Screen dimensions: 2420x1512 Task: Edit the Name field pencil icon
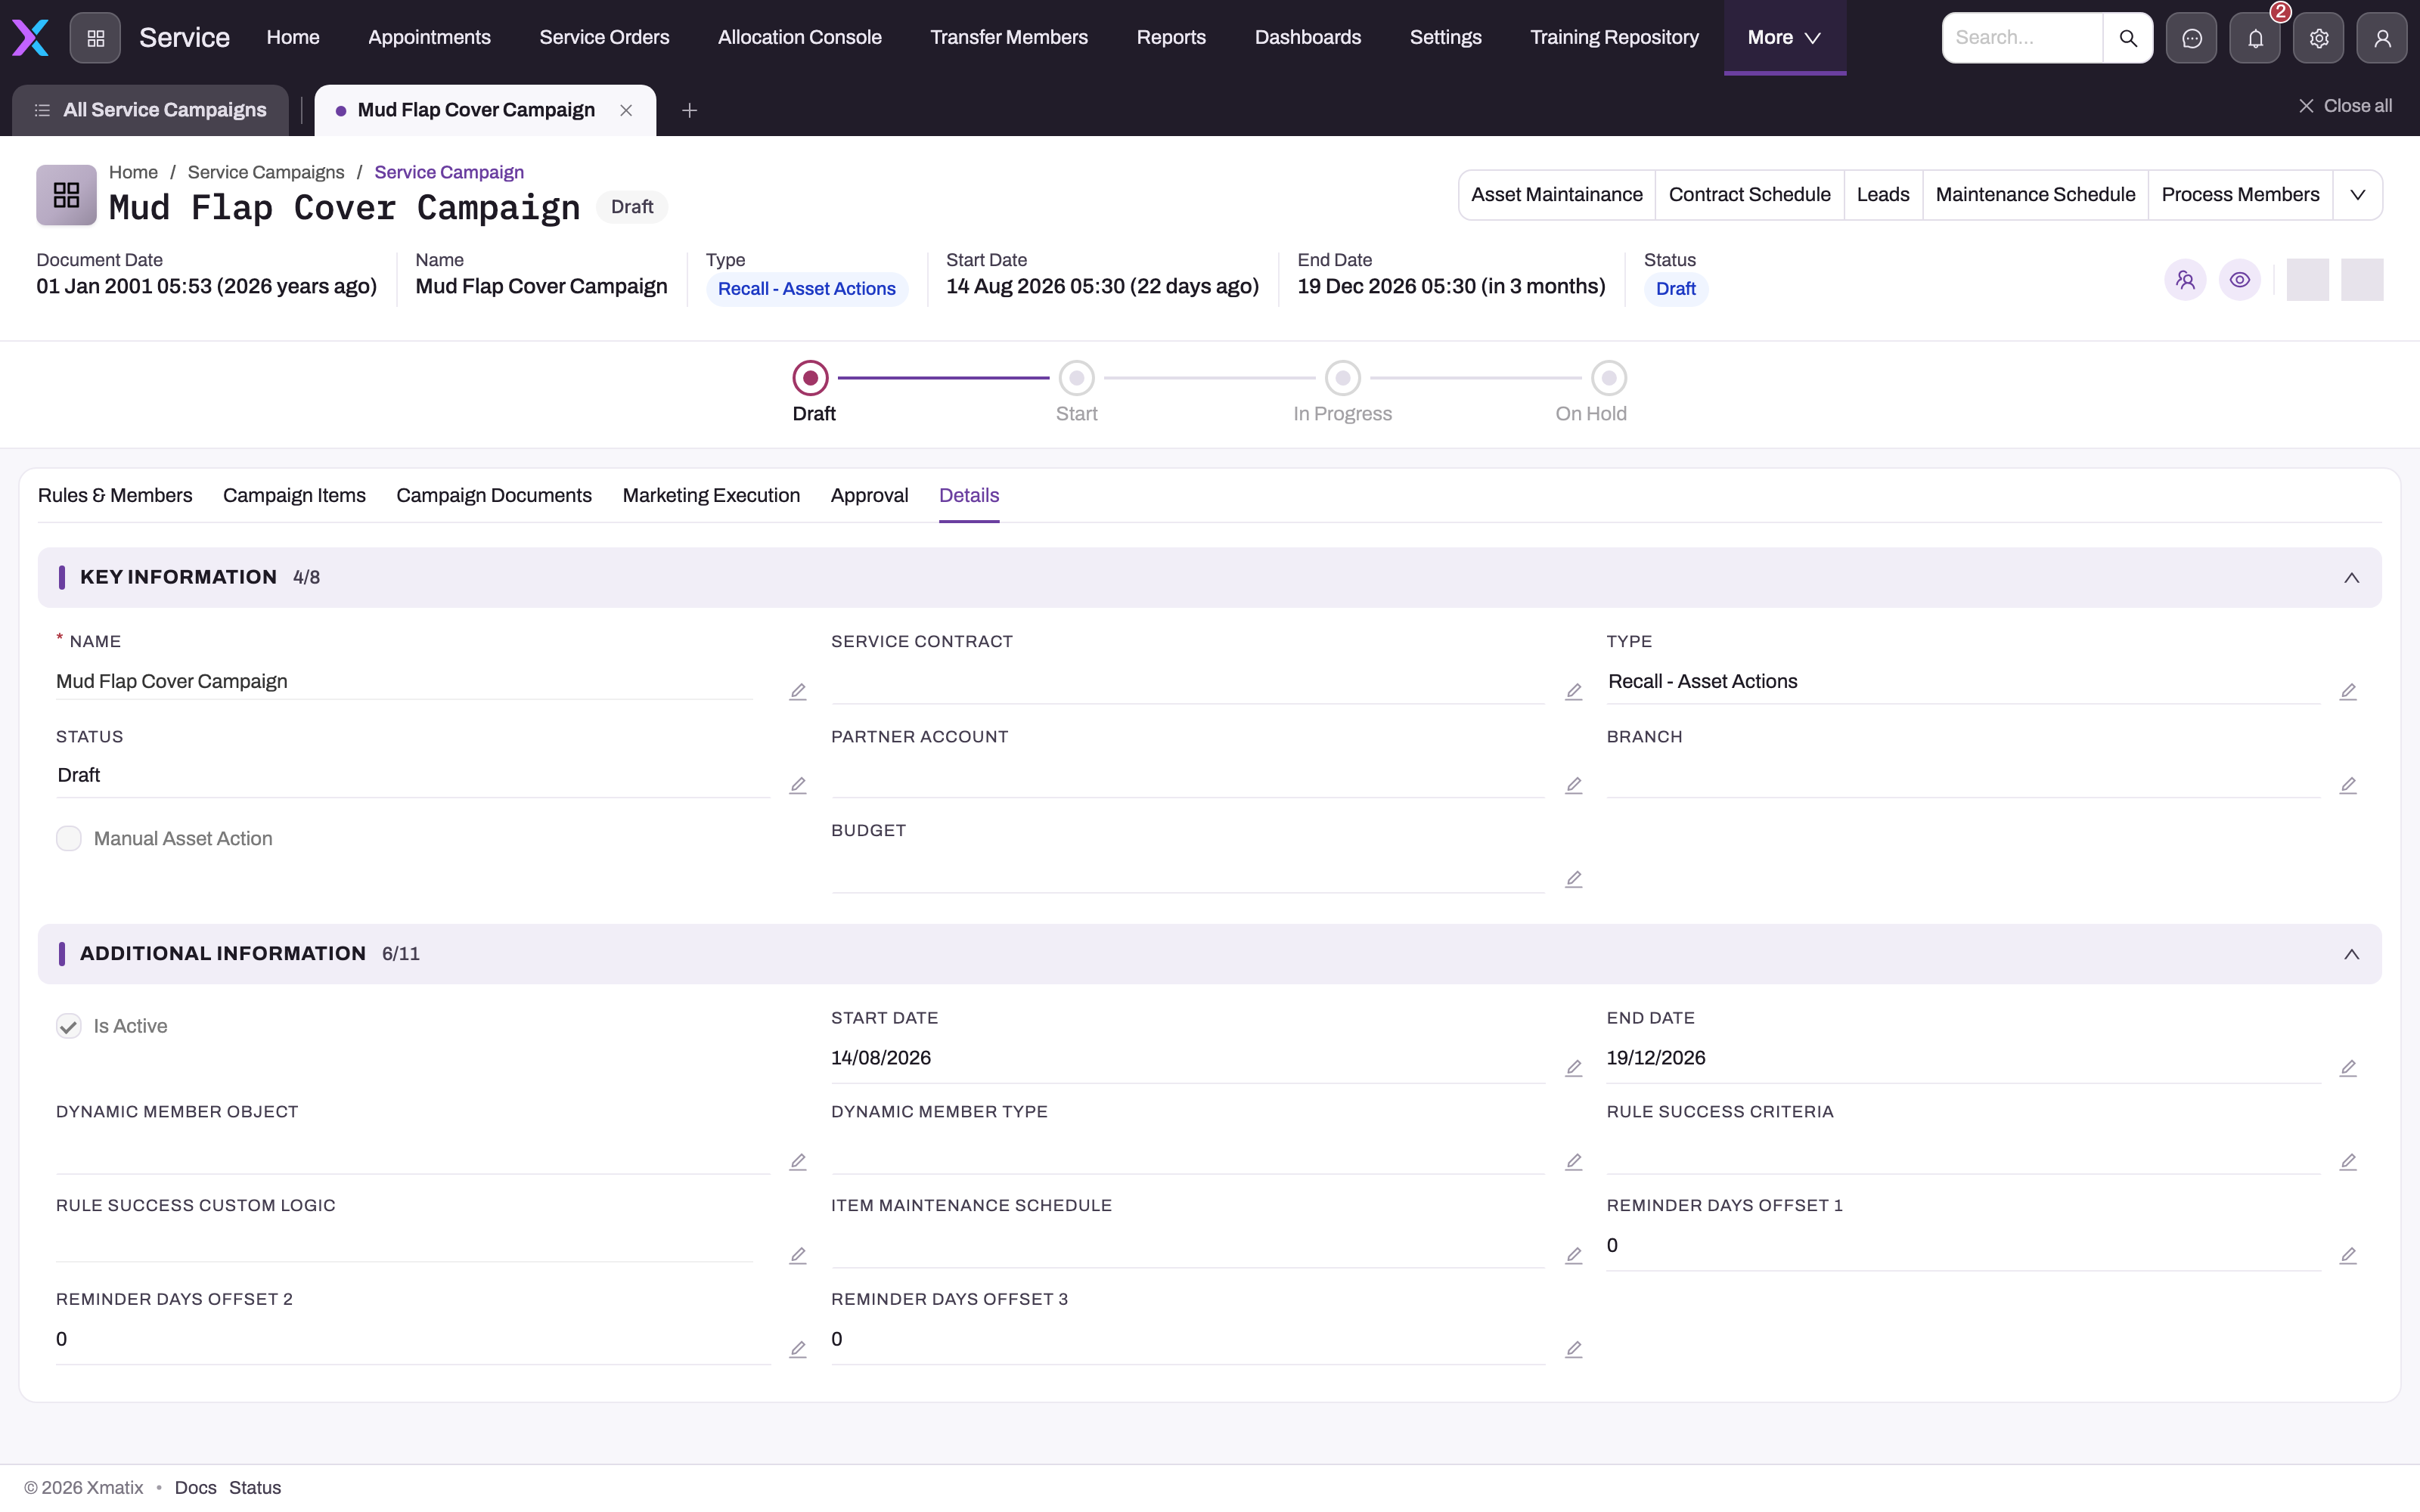pyautogui.click(x=797, y=691)
